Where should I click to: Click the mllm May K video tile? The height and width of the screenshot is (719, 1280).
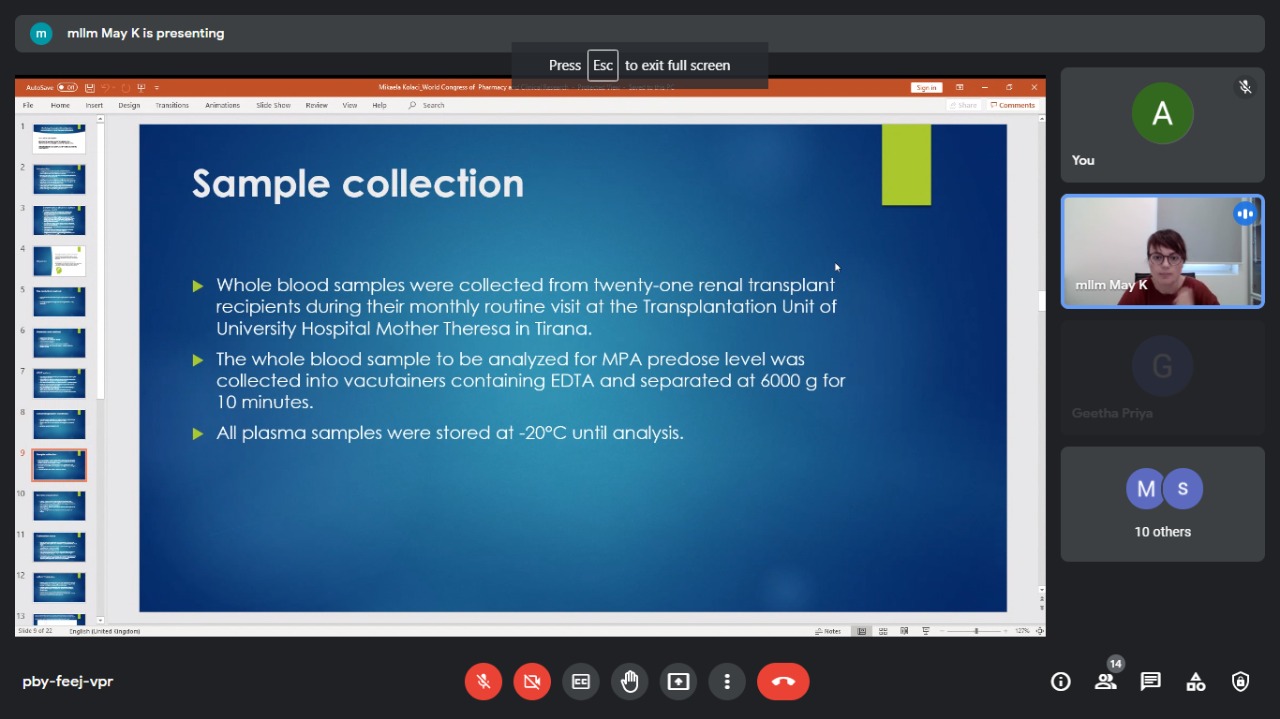[1162, 251]
